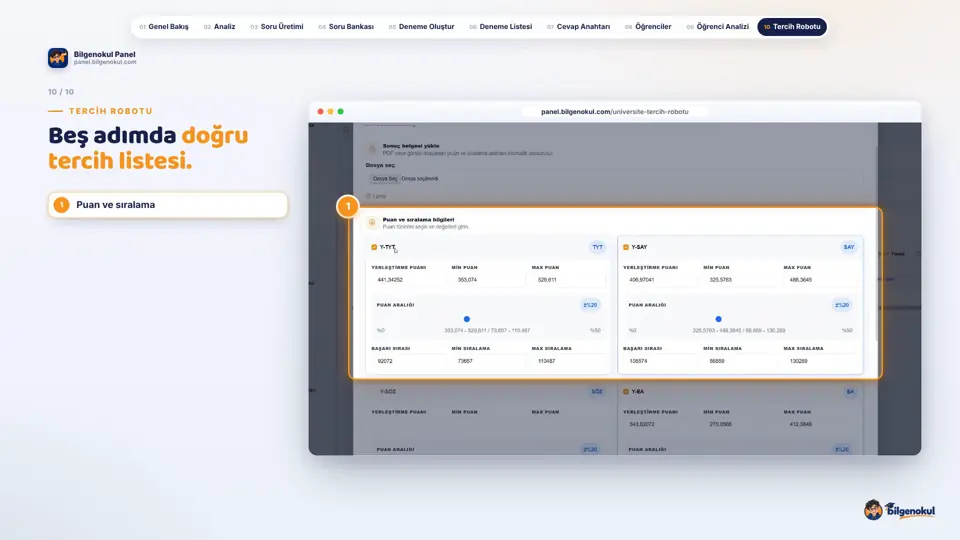Open the ±%20 range selector in Y-SAY card
The image size is (960, 540).
(842, 305)
